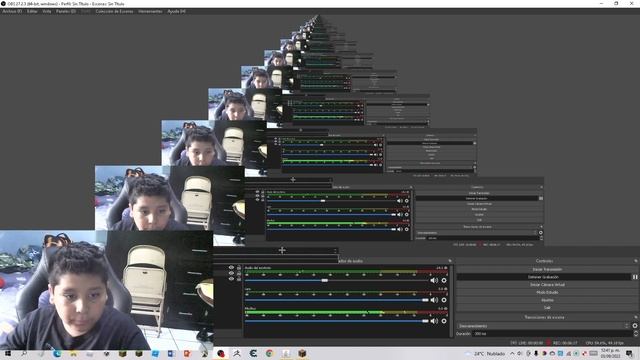Click Salir button in Controls
Screen dimensions: 640x360
click(x=547, y=307)
